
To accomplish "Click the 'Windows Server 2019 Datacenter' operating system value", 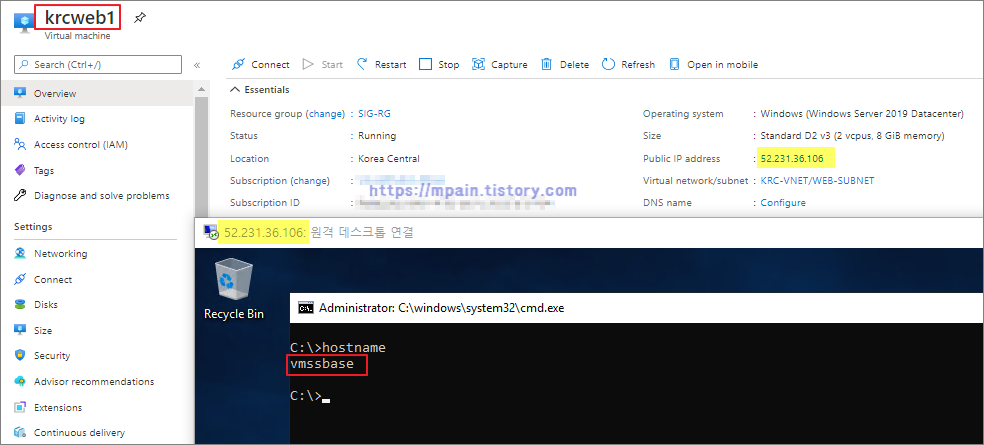I will point(862,114).
